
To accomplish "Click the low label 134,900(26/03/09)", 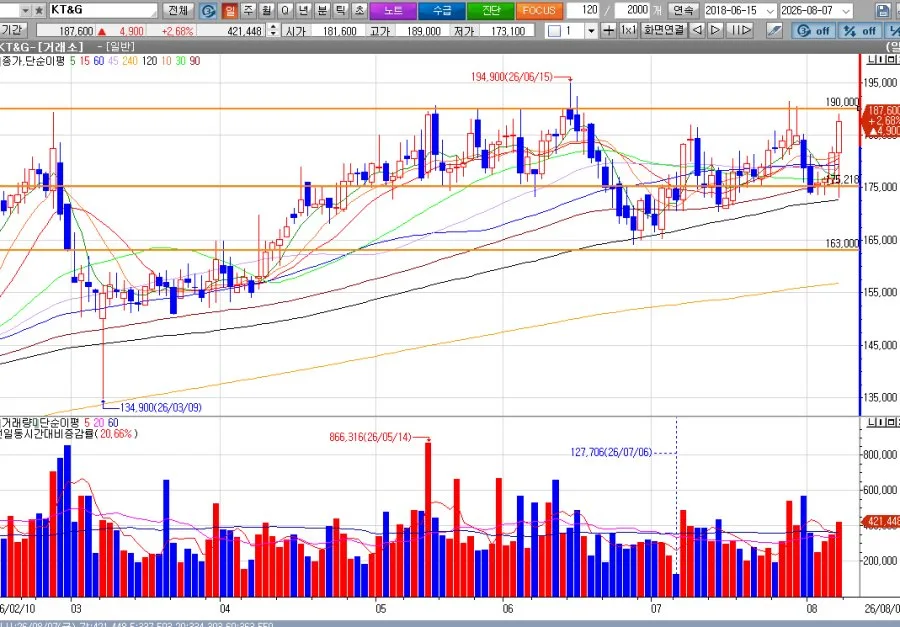I will 161,407.
